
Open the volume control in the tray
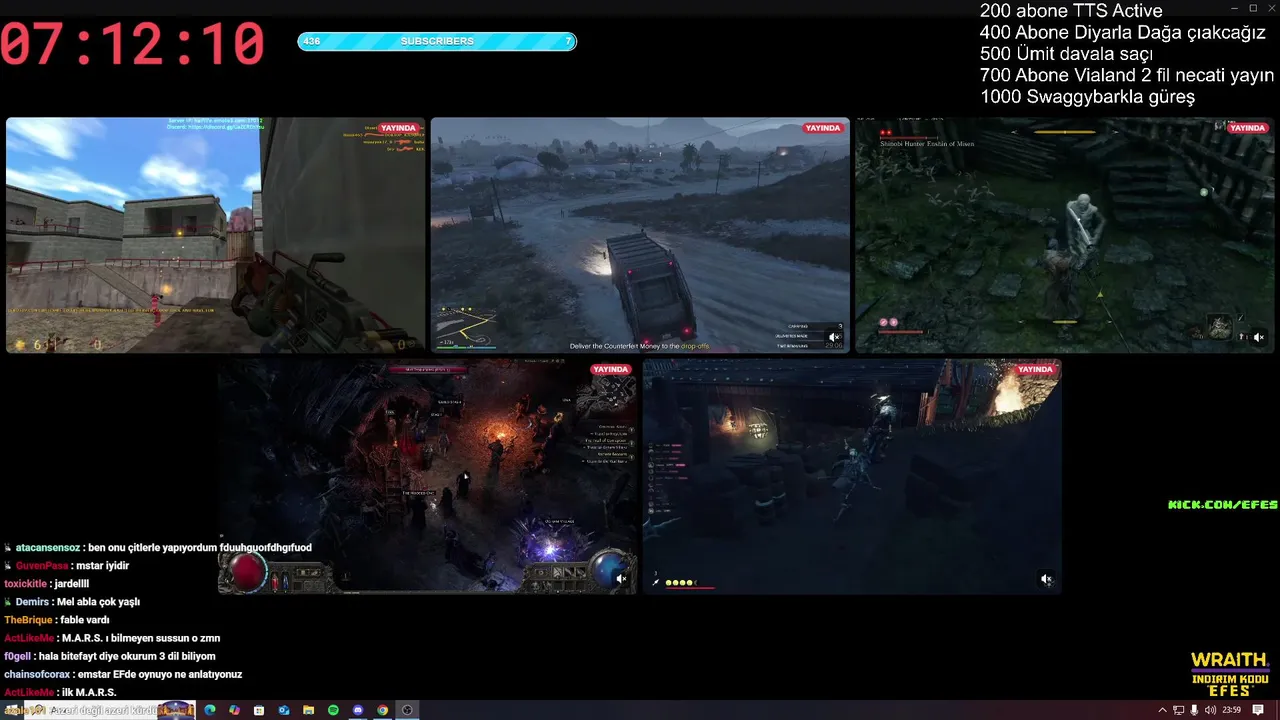click(x=1210, y=710)
